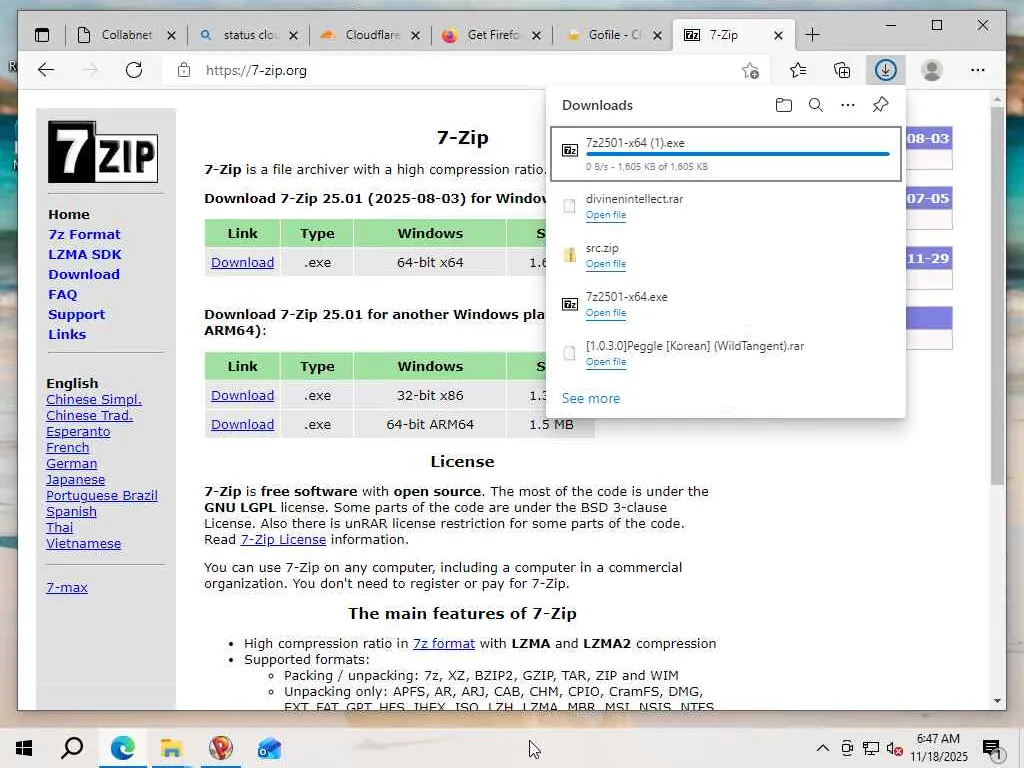
Task: Open downloads folder icon in Downloads panel
Action: [x=784, y=105]
